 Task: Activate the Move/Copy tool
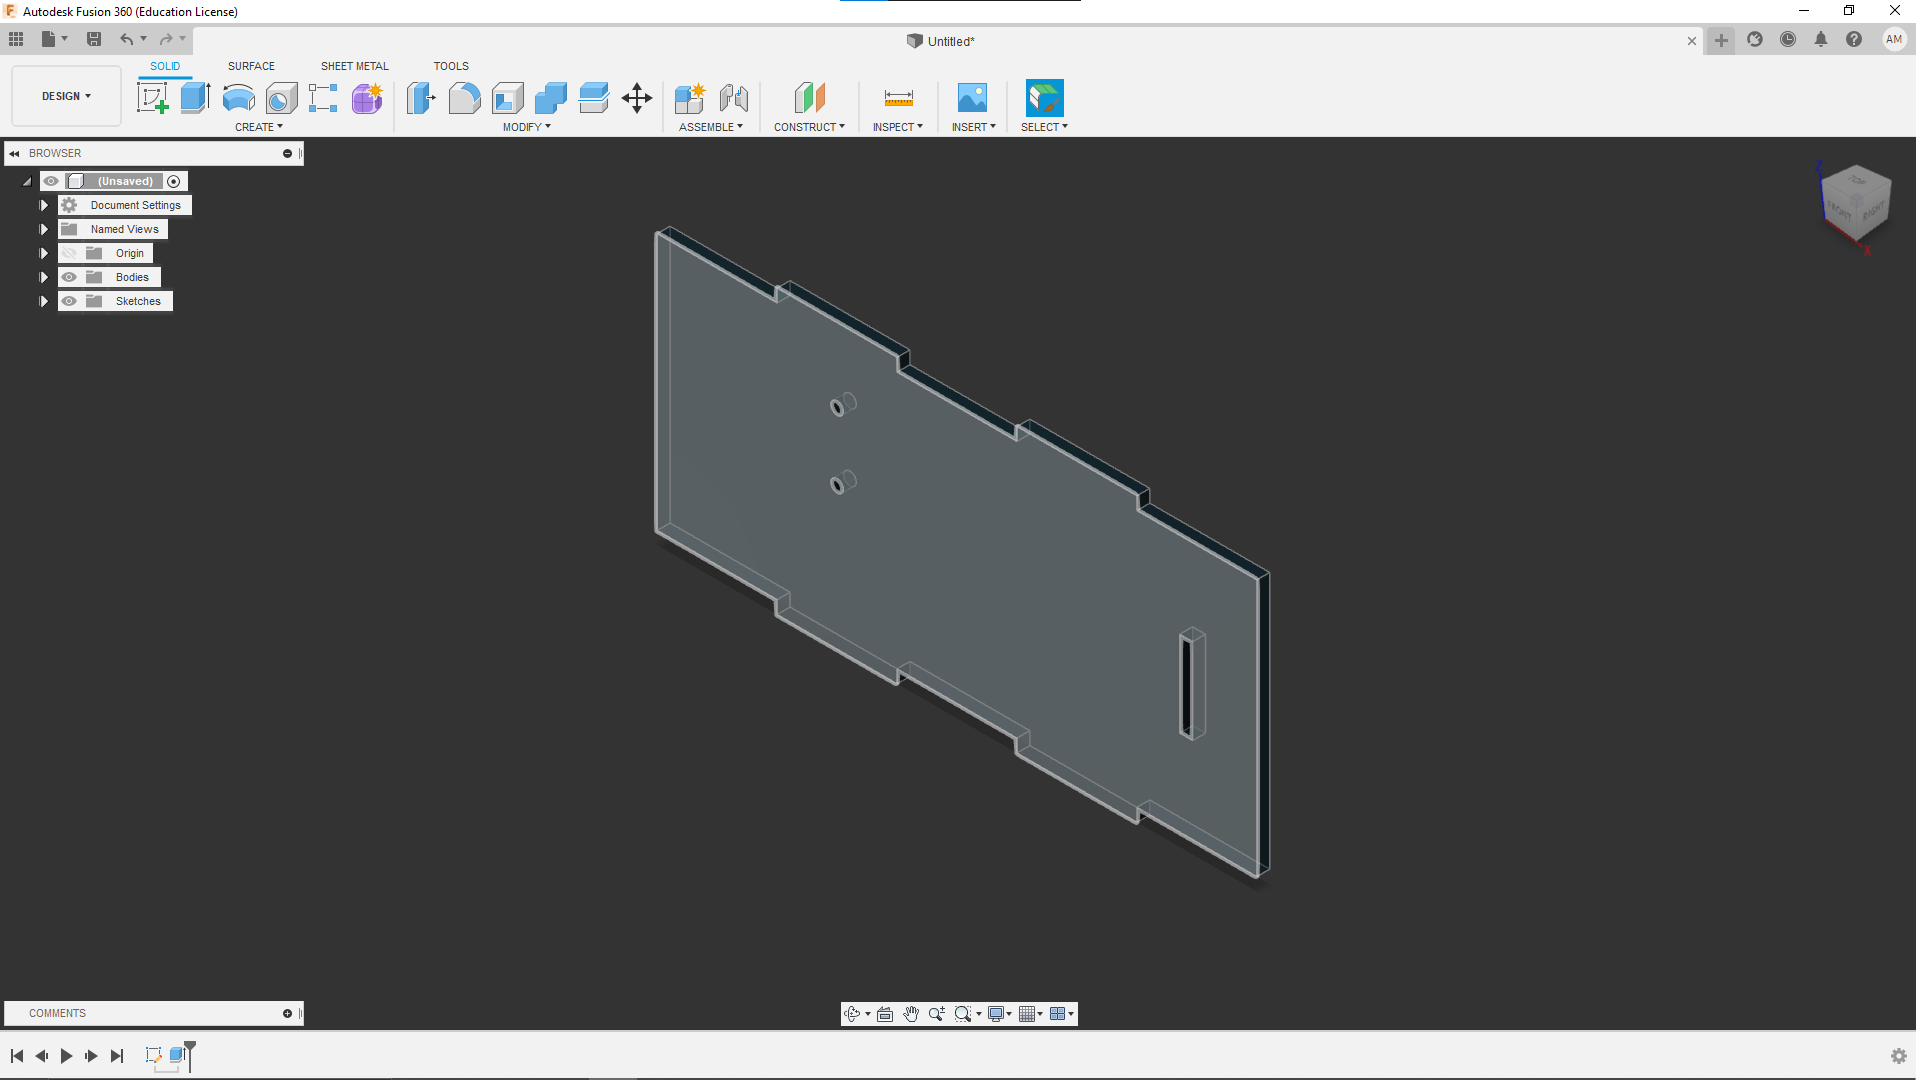tap(636, 98)
